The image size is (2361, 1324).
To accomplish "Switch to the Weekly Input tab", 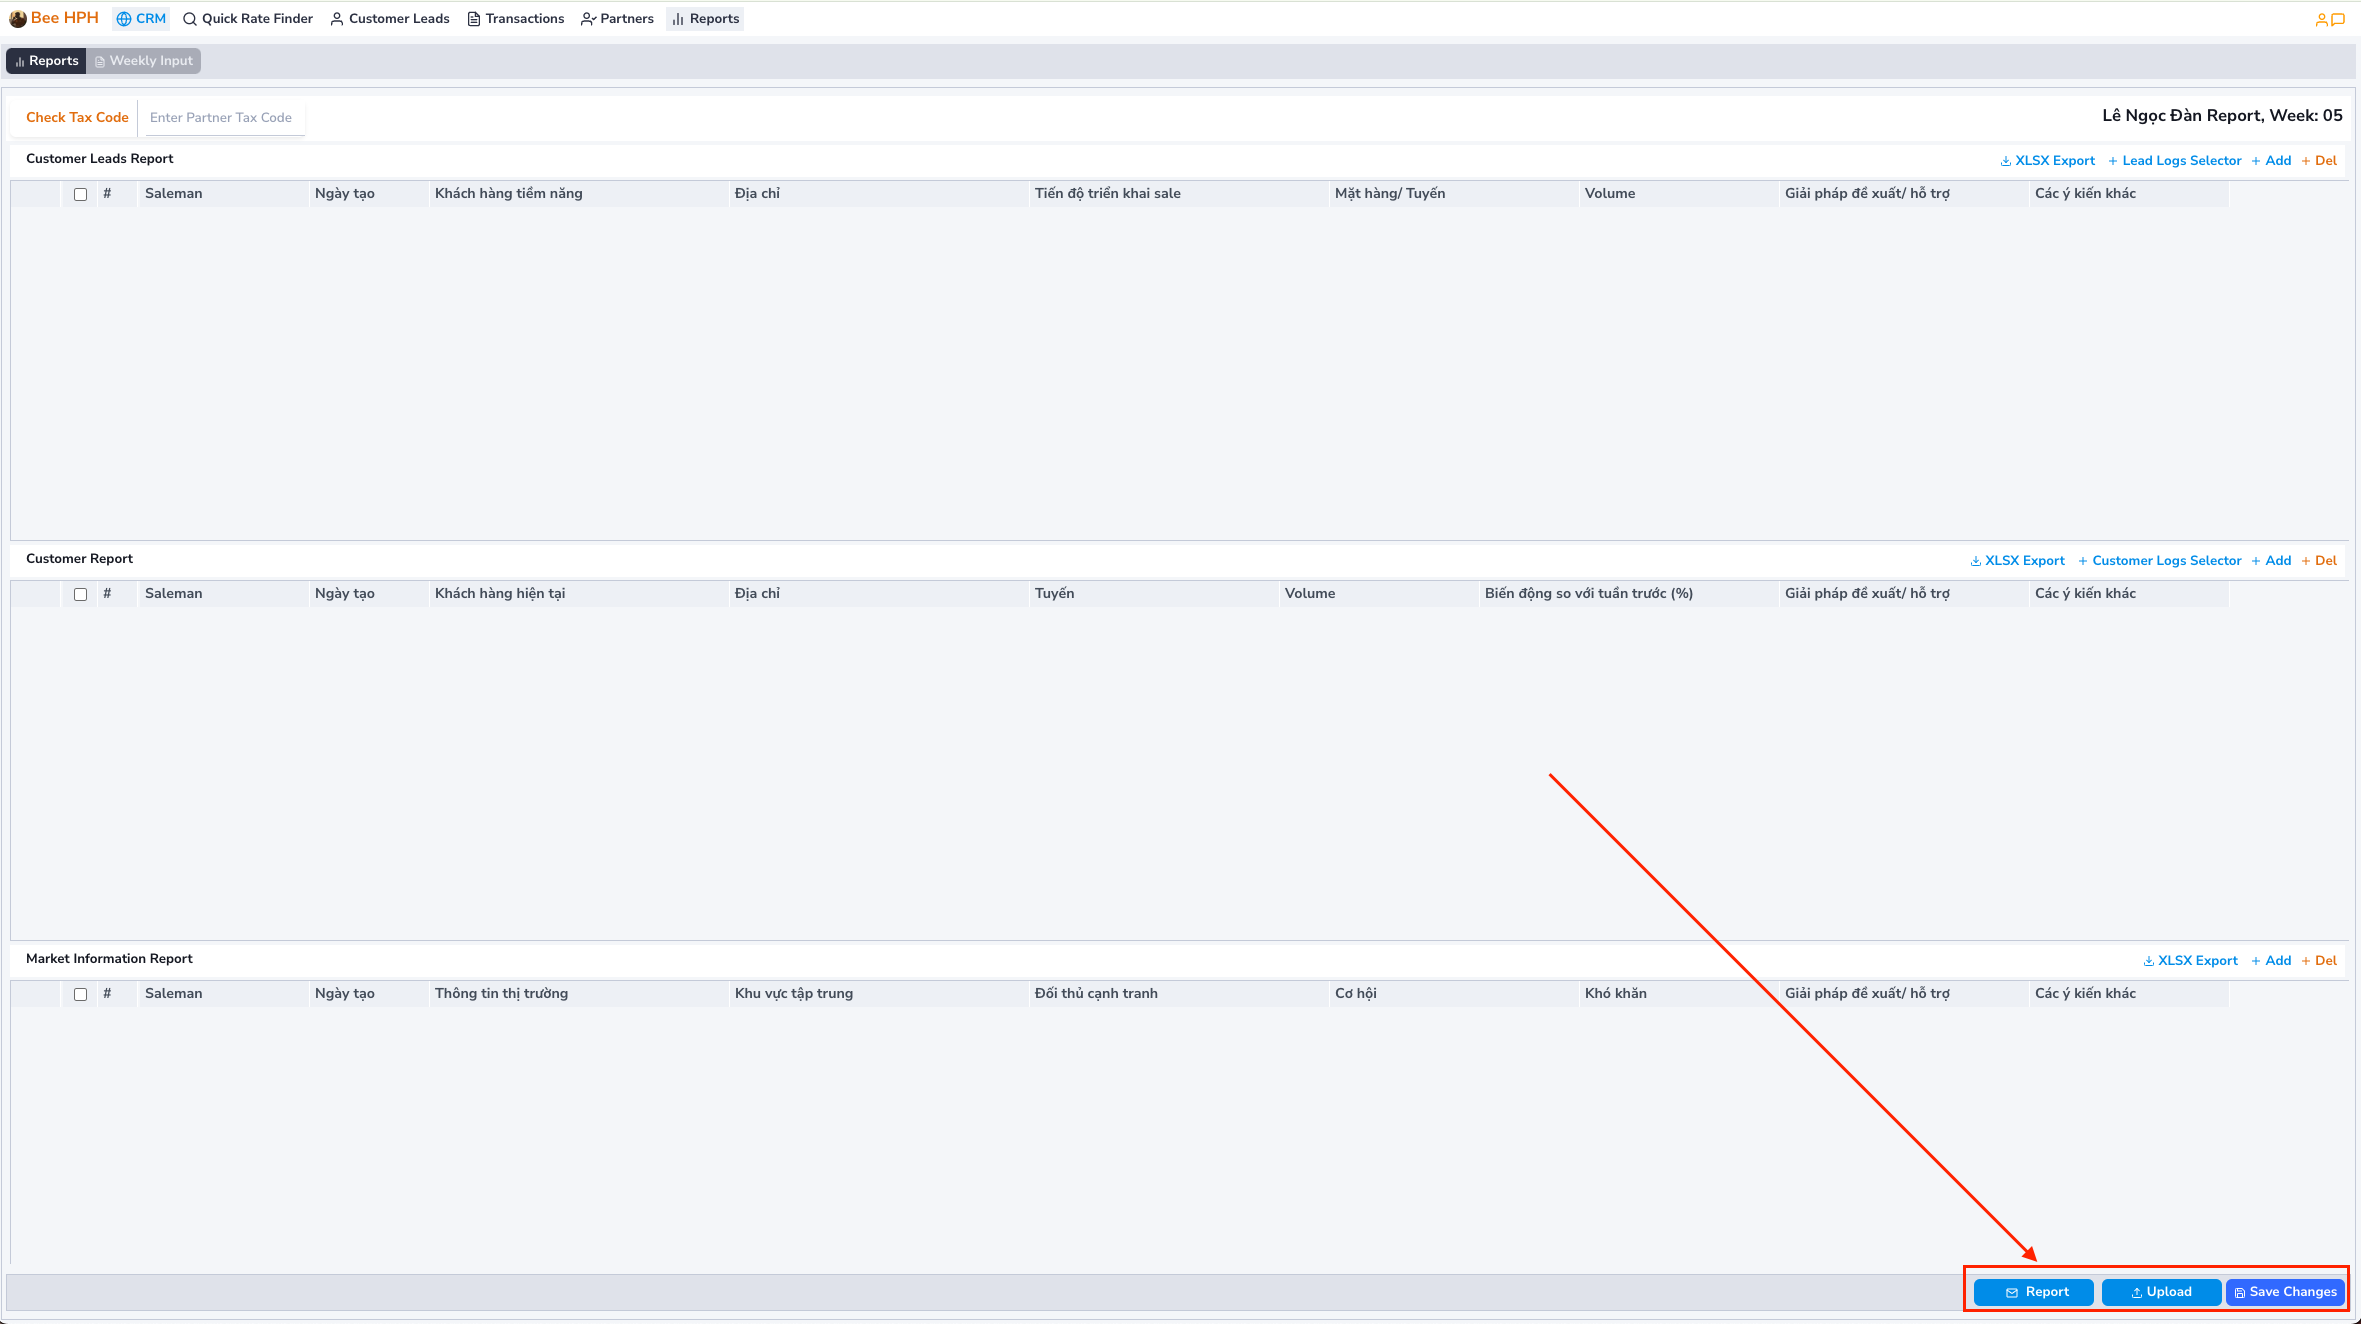I will tap(143, 60).
